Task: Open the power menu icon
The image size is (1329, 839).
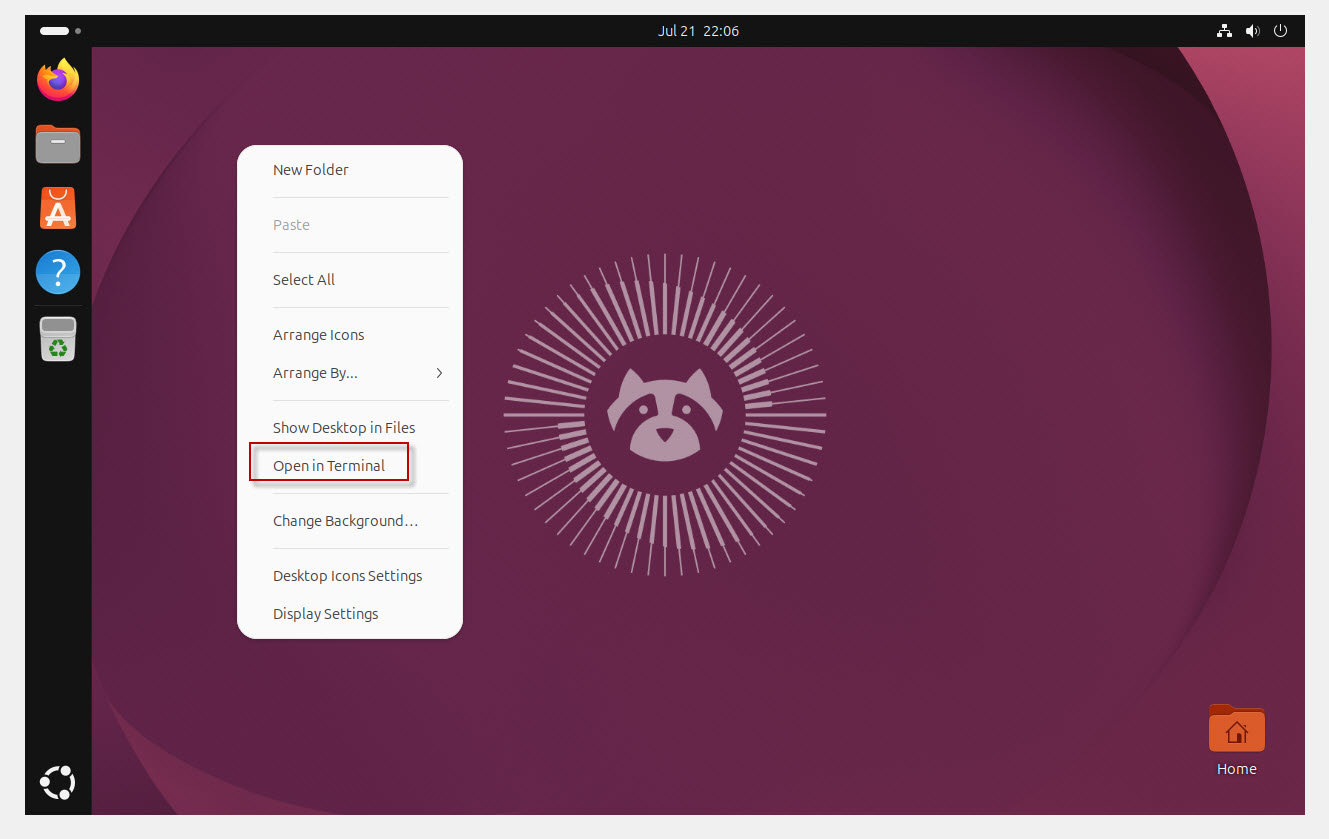Action: coord(1280,31)
